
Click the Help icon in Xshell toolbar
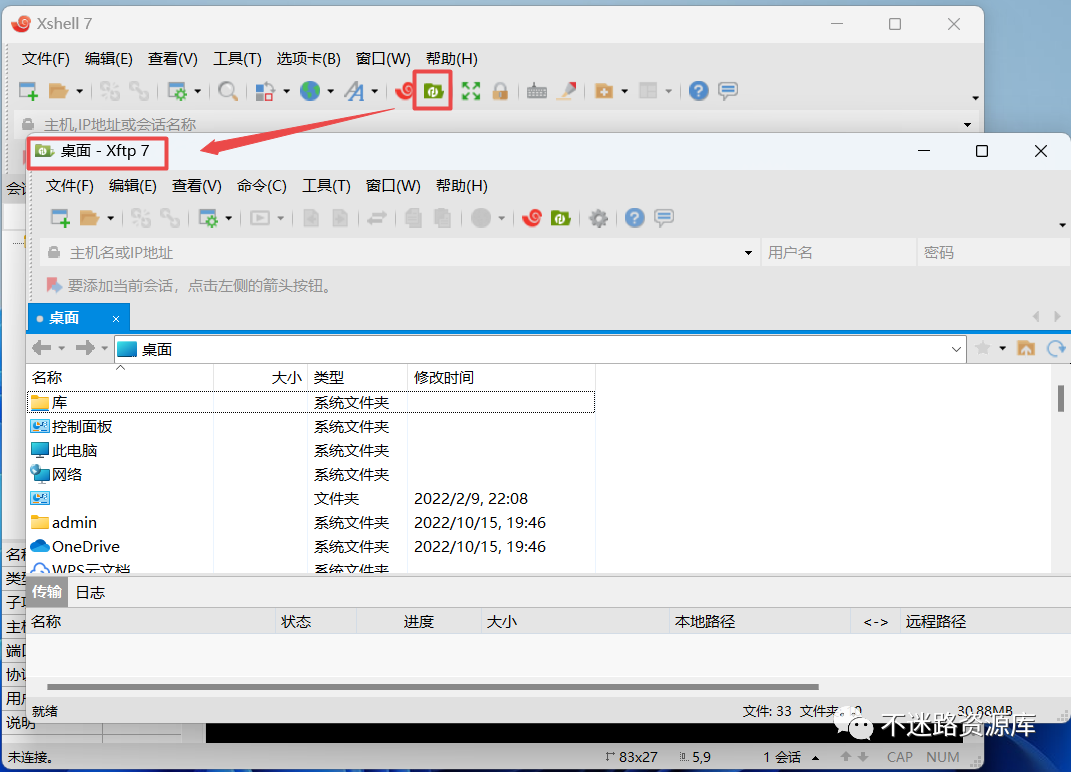[698, 91]
